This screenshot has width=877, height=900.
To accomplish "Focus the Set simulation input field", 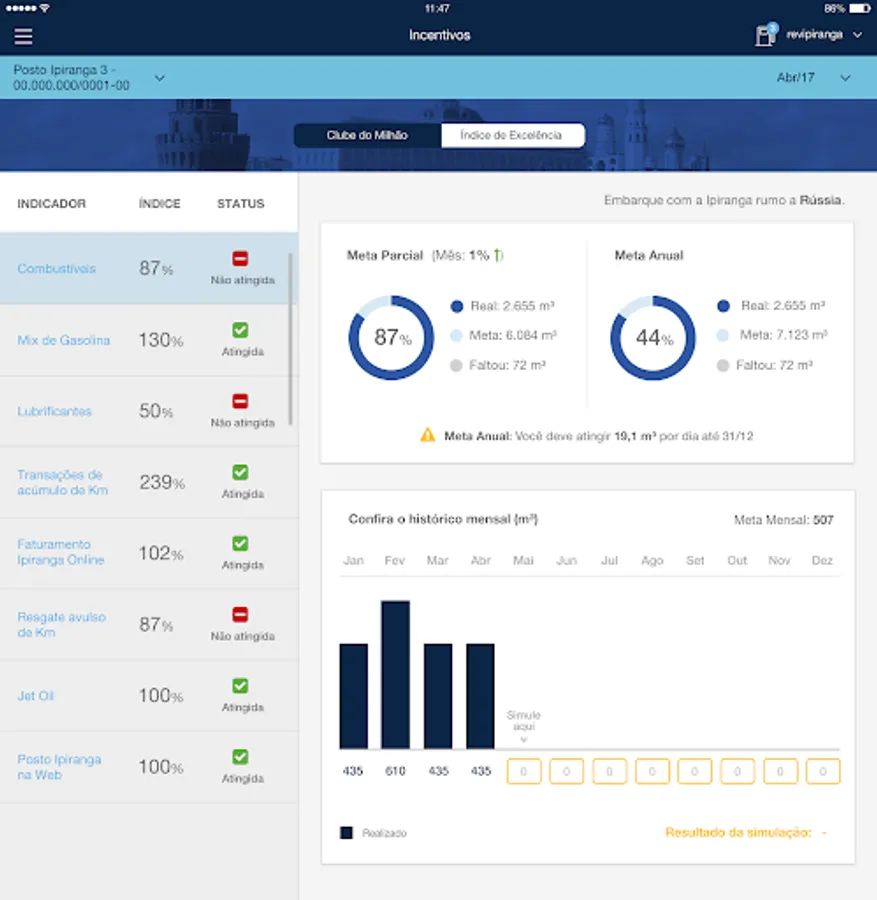I will pos(694,771).
